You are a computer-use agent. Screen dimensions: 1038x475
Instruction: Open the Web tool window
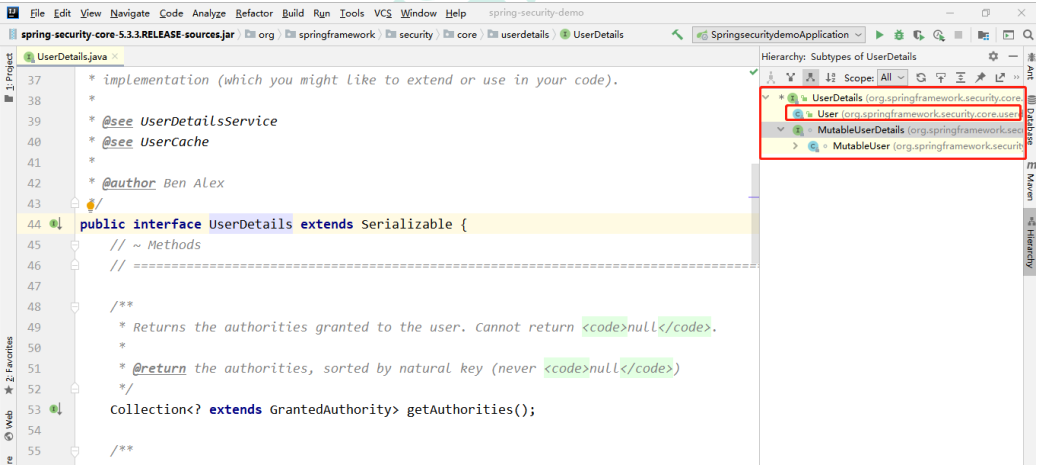[x=9, y=427]
